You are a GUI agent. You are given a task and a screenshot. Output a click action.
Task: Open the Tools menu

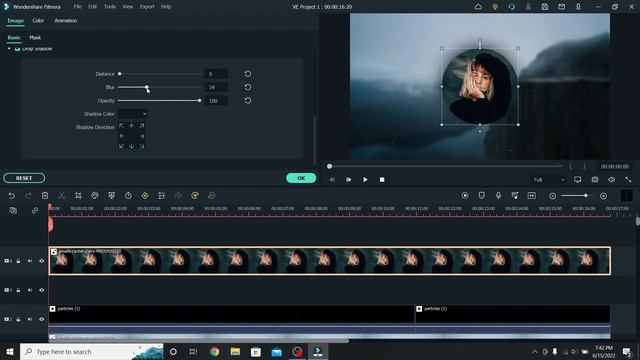[x=109, y=7]
